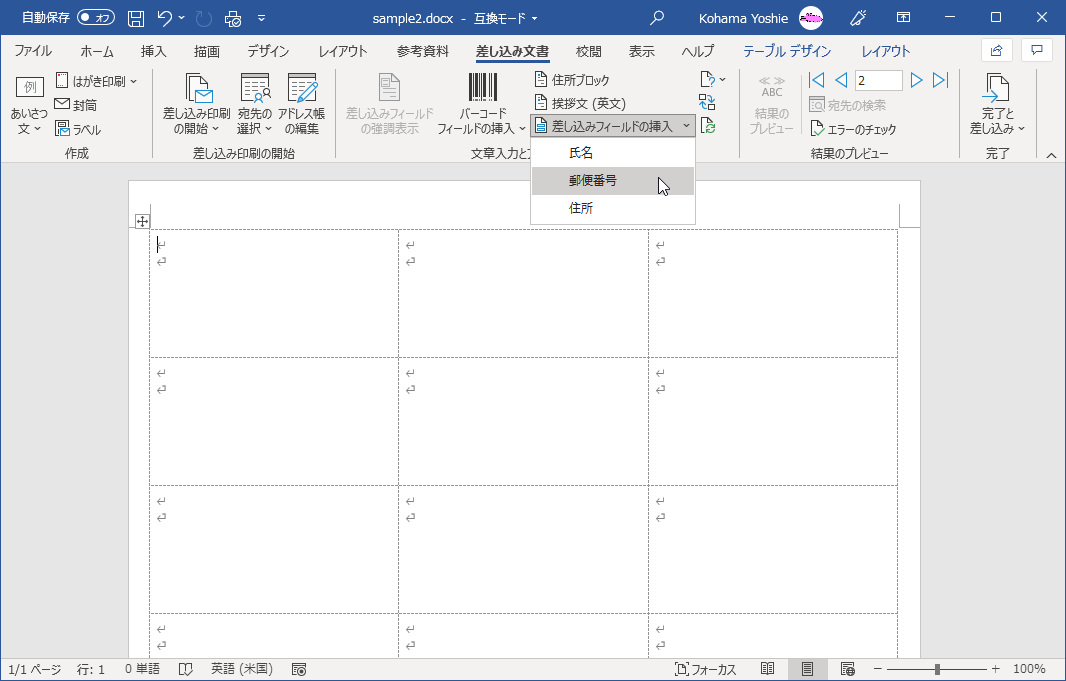
Task: Open 宛先の選択 dropdown
Action: (x=255, y=105)
